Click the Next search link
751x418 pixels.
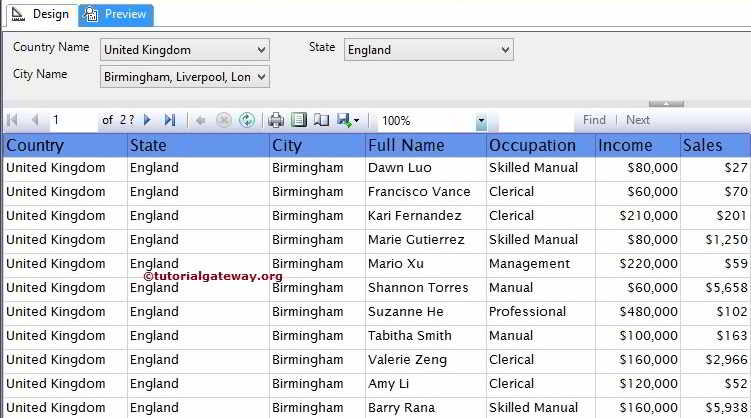point(637,120)
